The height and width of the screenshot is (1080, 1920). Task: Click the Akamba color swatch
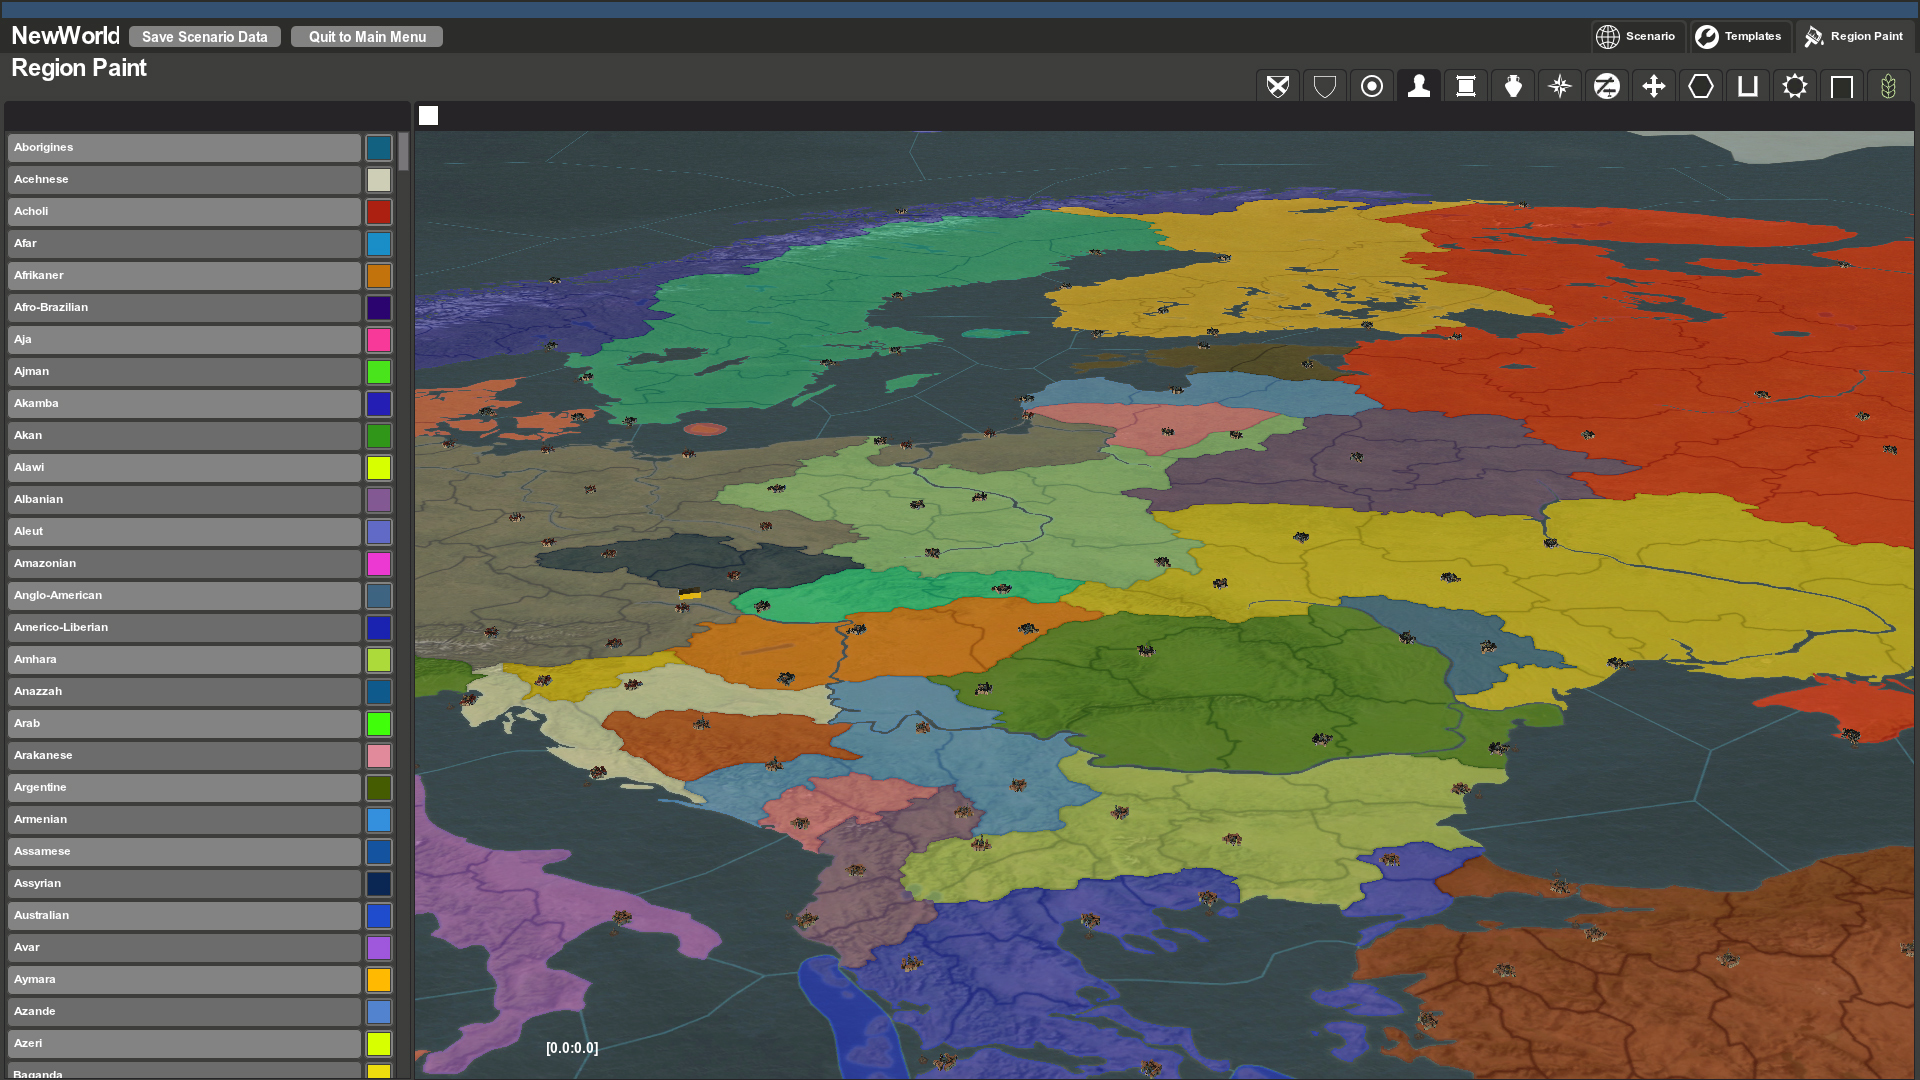coord(379,404)
